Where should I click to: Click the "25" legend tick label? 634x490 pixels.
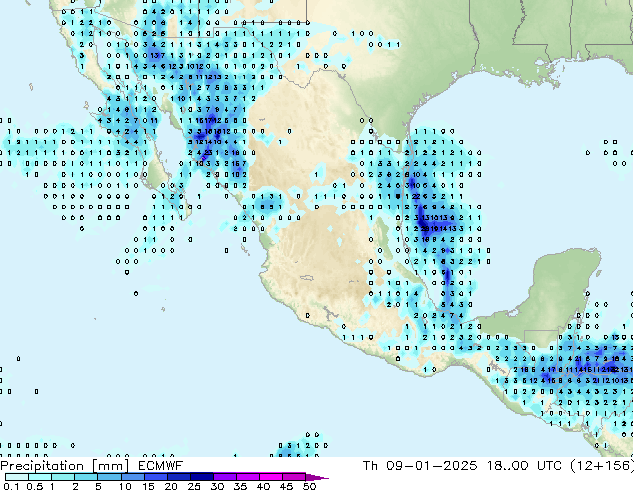coord(194,486)
